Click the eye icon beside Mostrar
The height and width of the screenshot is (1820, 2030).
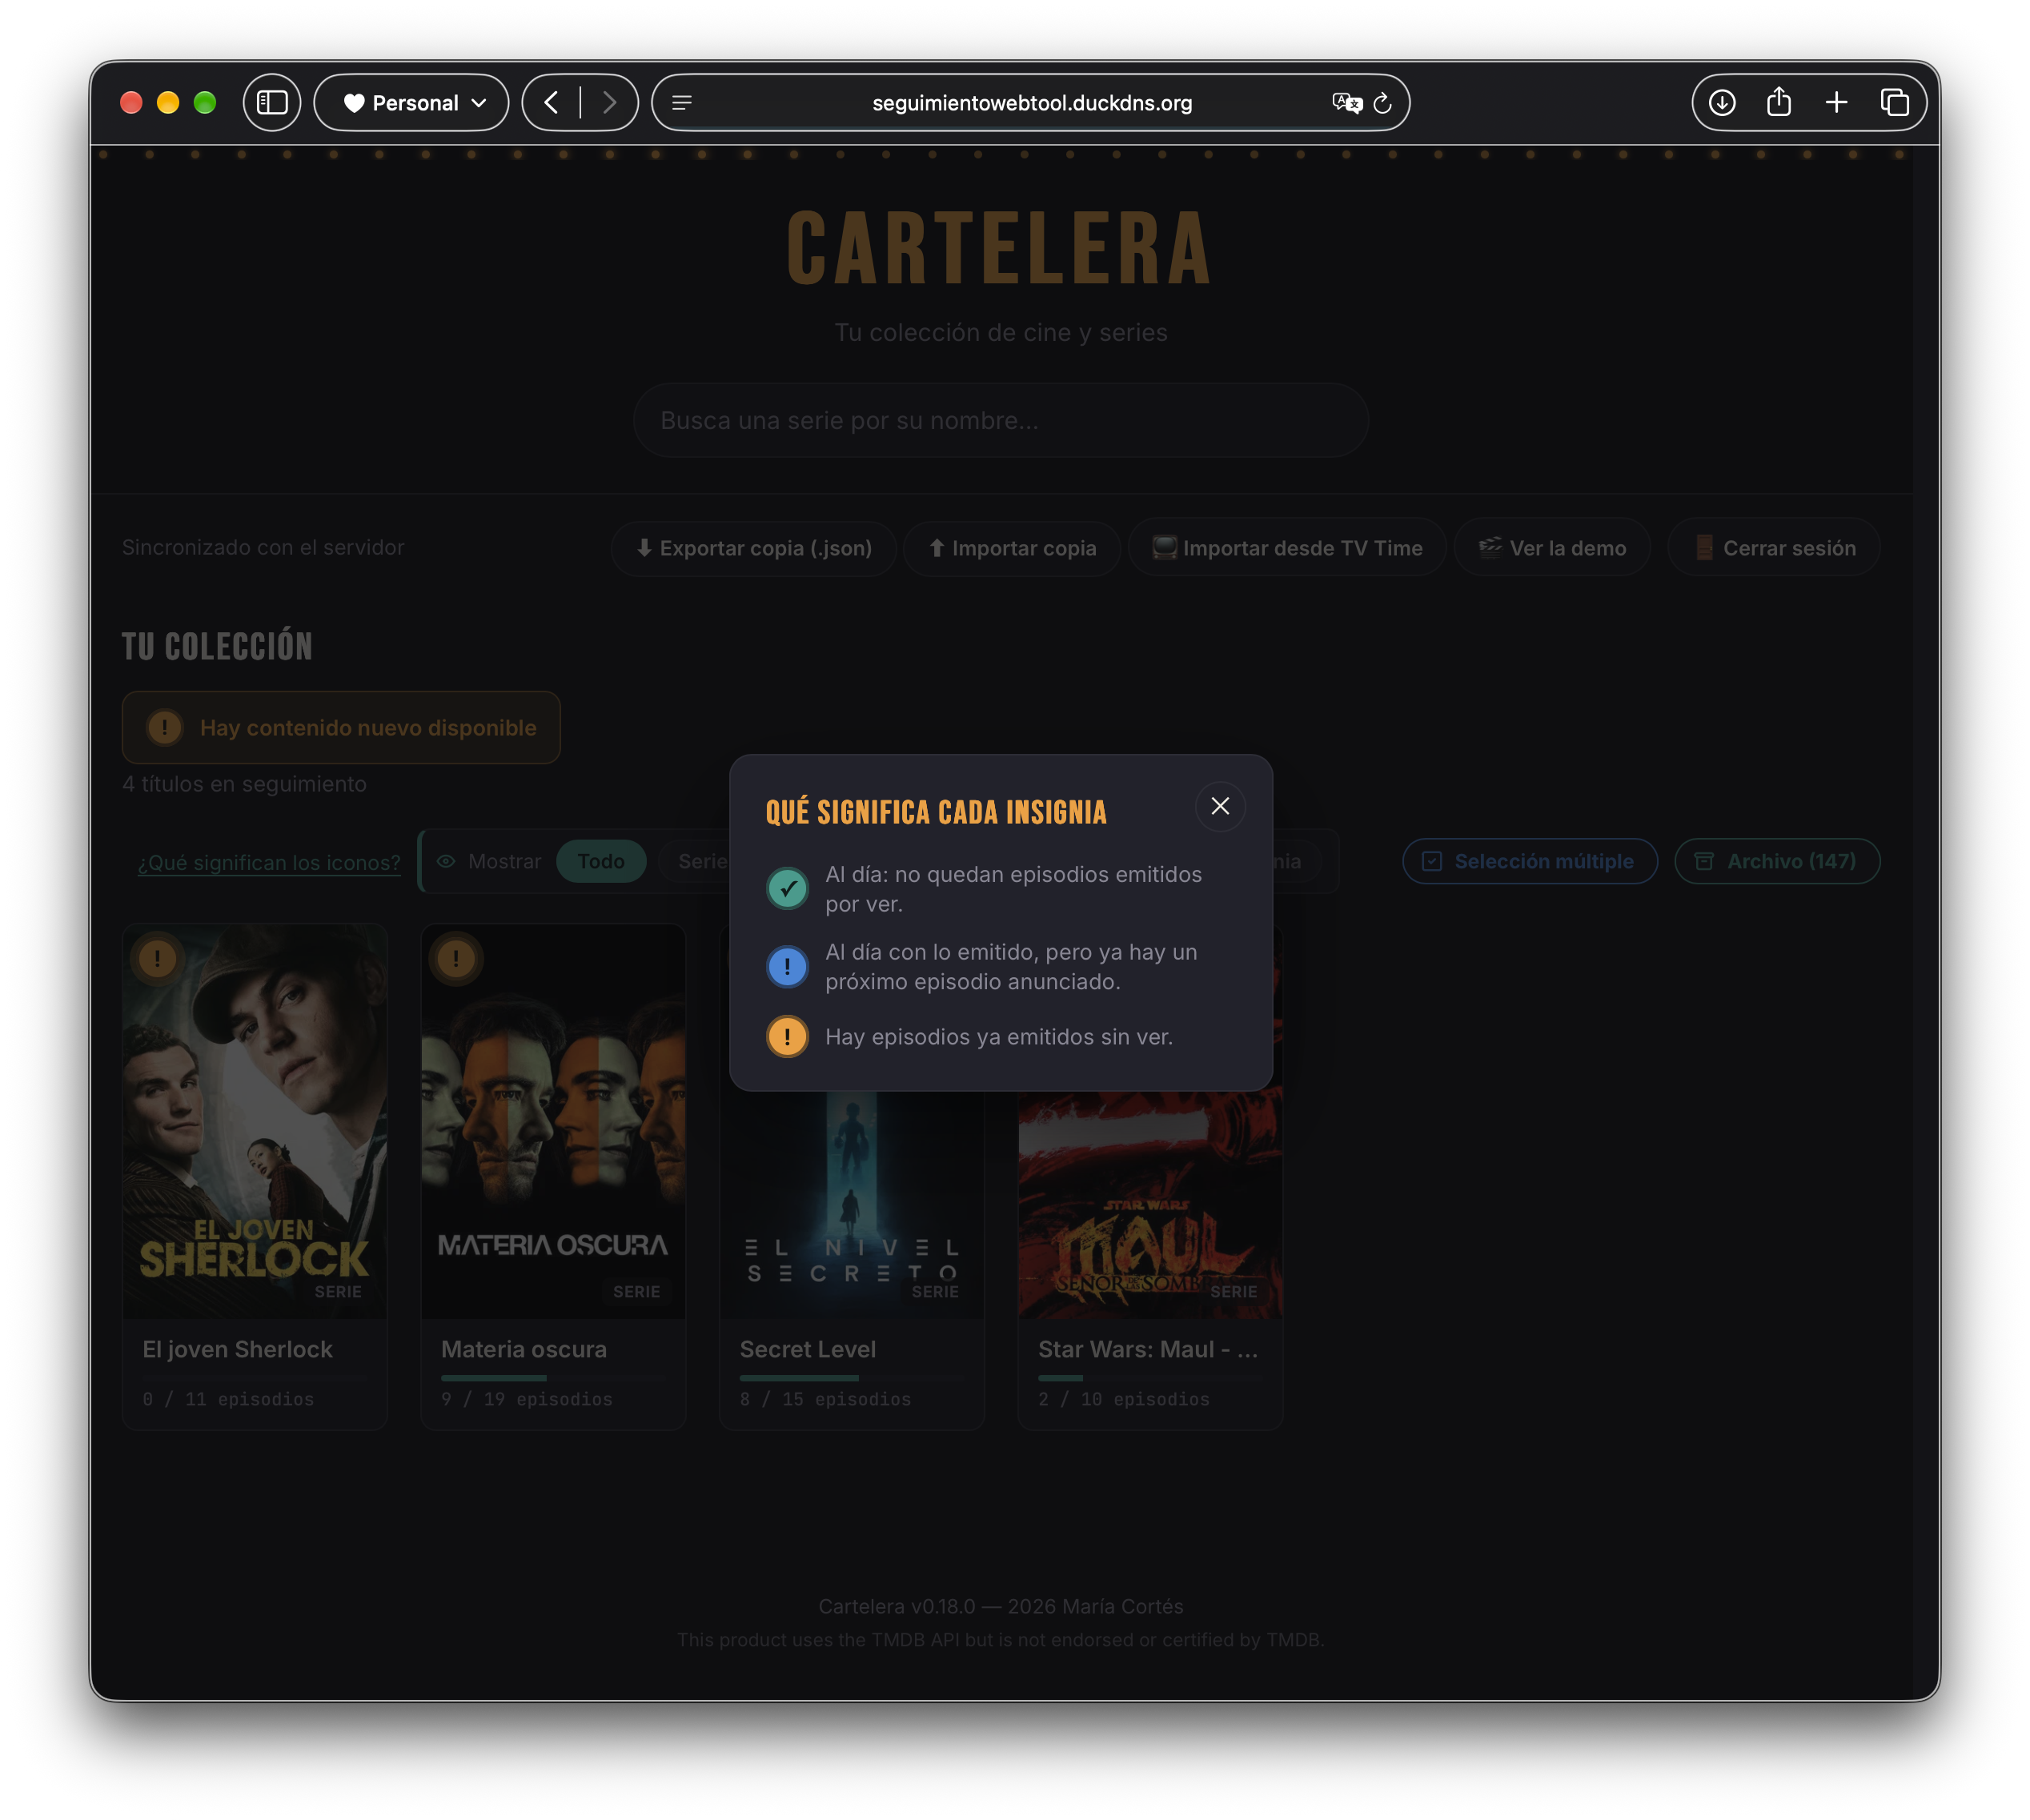(446, 861)
